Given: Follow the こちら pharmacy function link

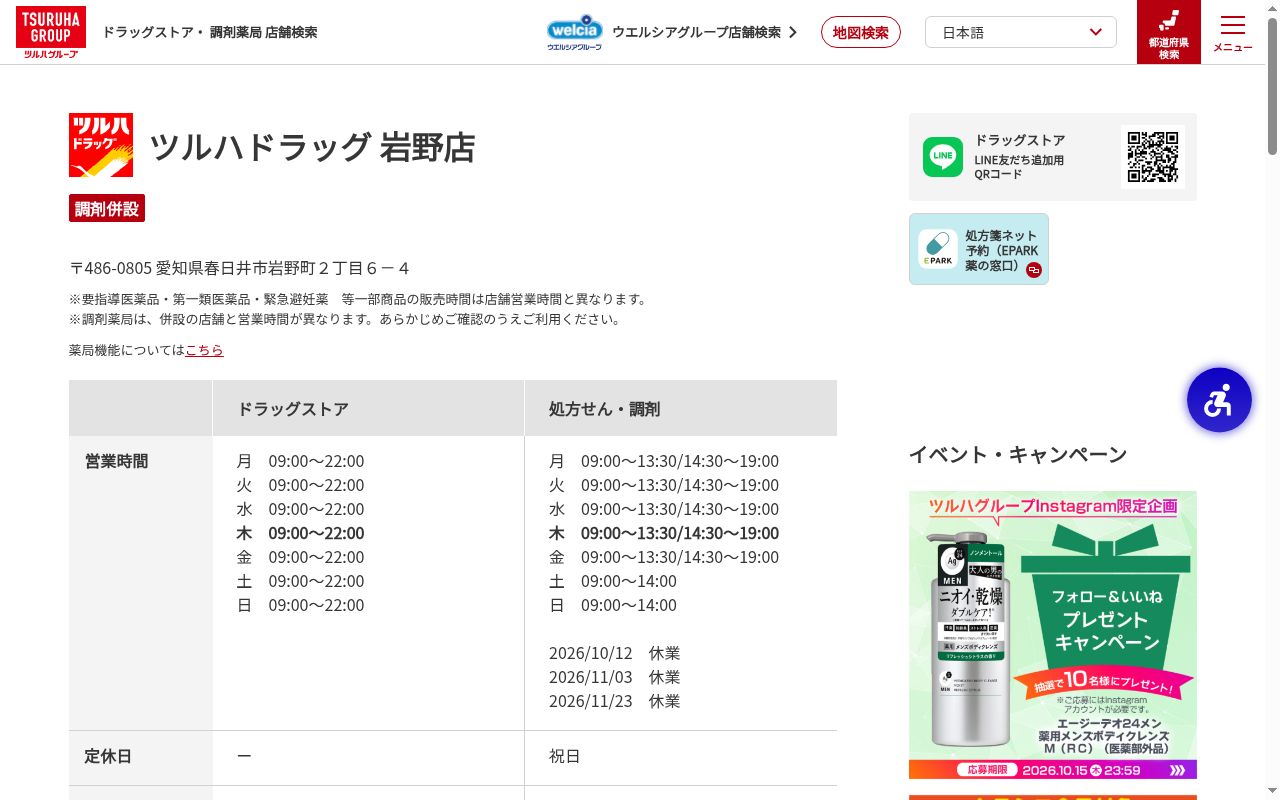Looking at the screenshot, I should (x=204, y=350).
